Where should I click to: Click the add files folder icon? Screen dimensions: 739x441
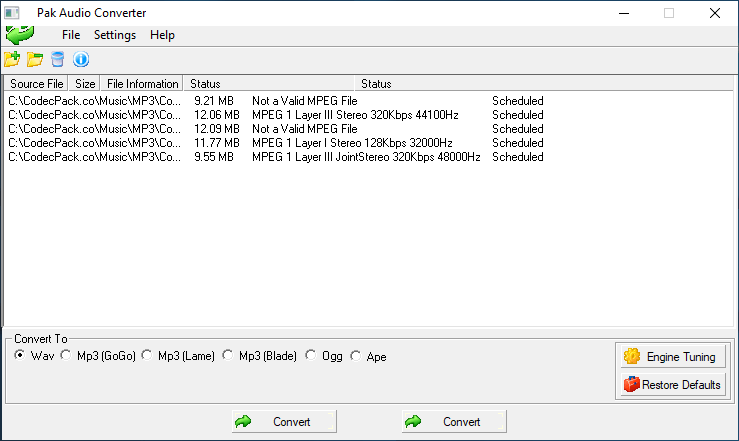[12, 59]
